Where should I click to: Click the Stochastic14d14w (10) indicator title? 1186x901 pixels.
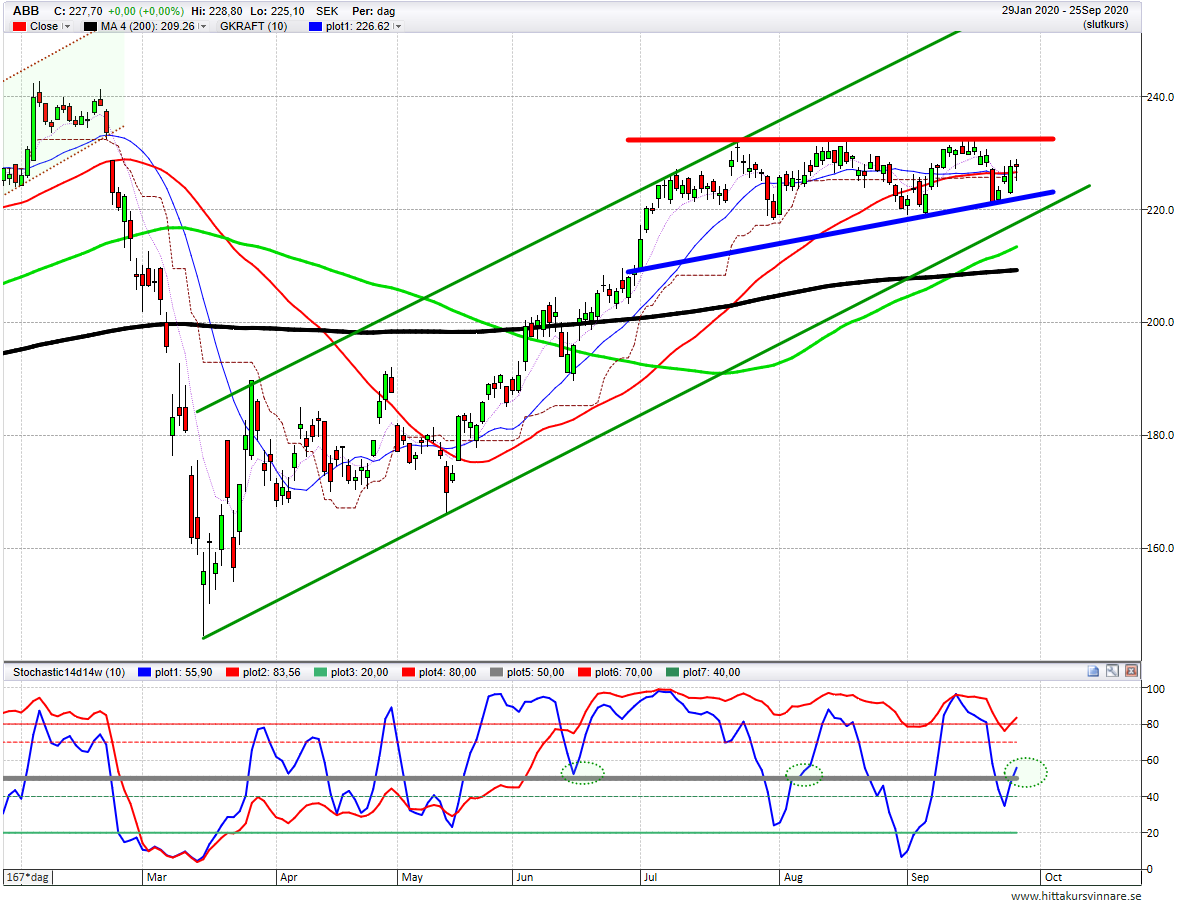(69, 672)
